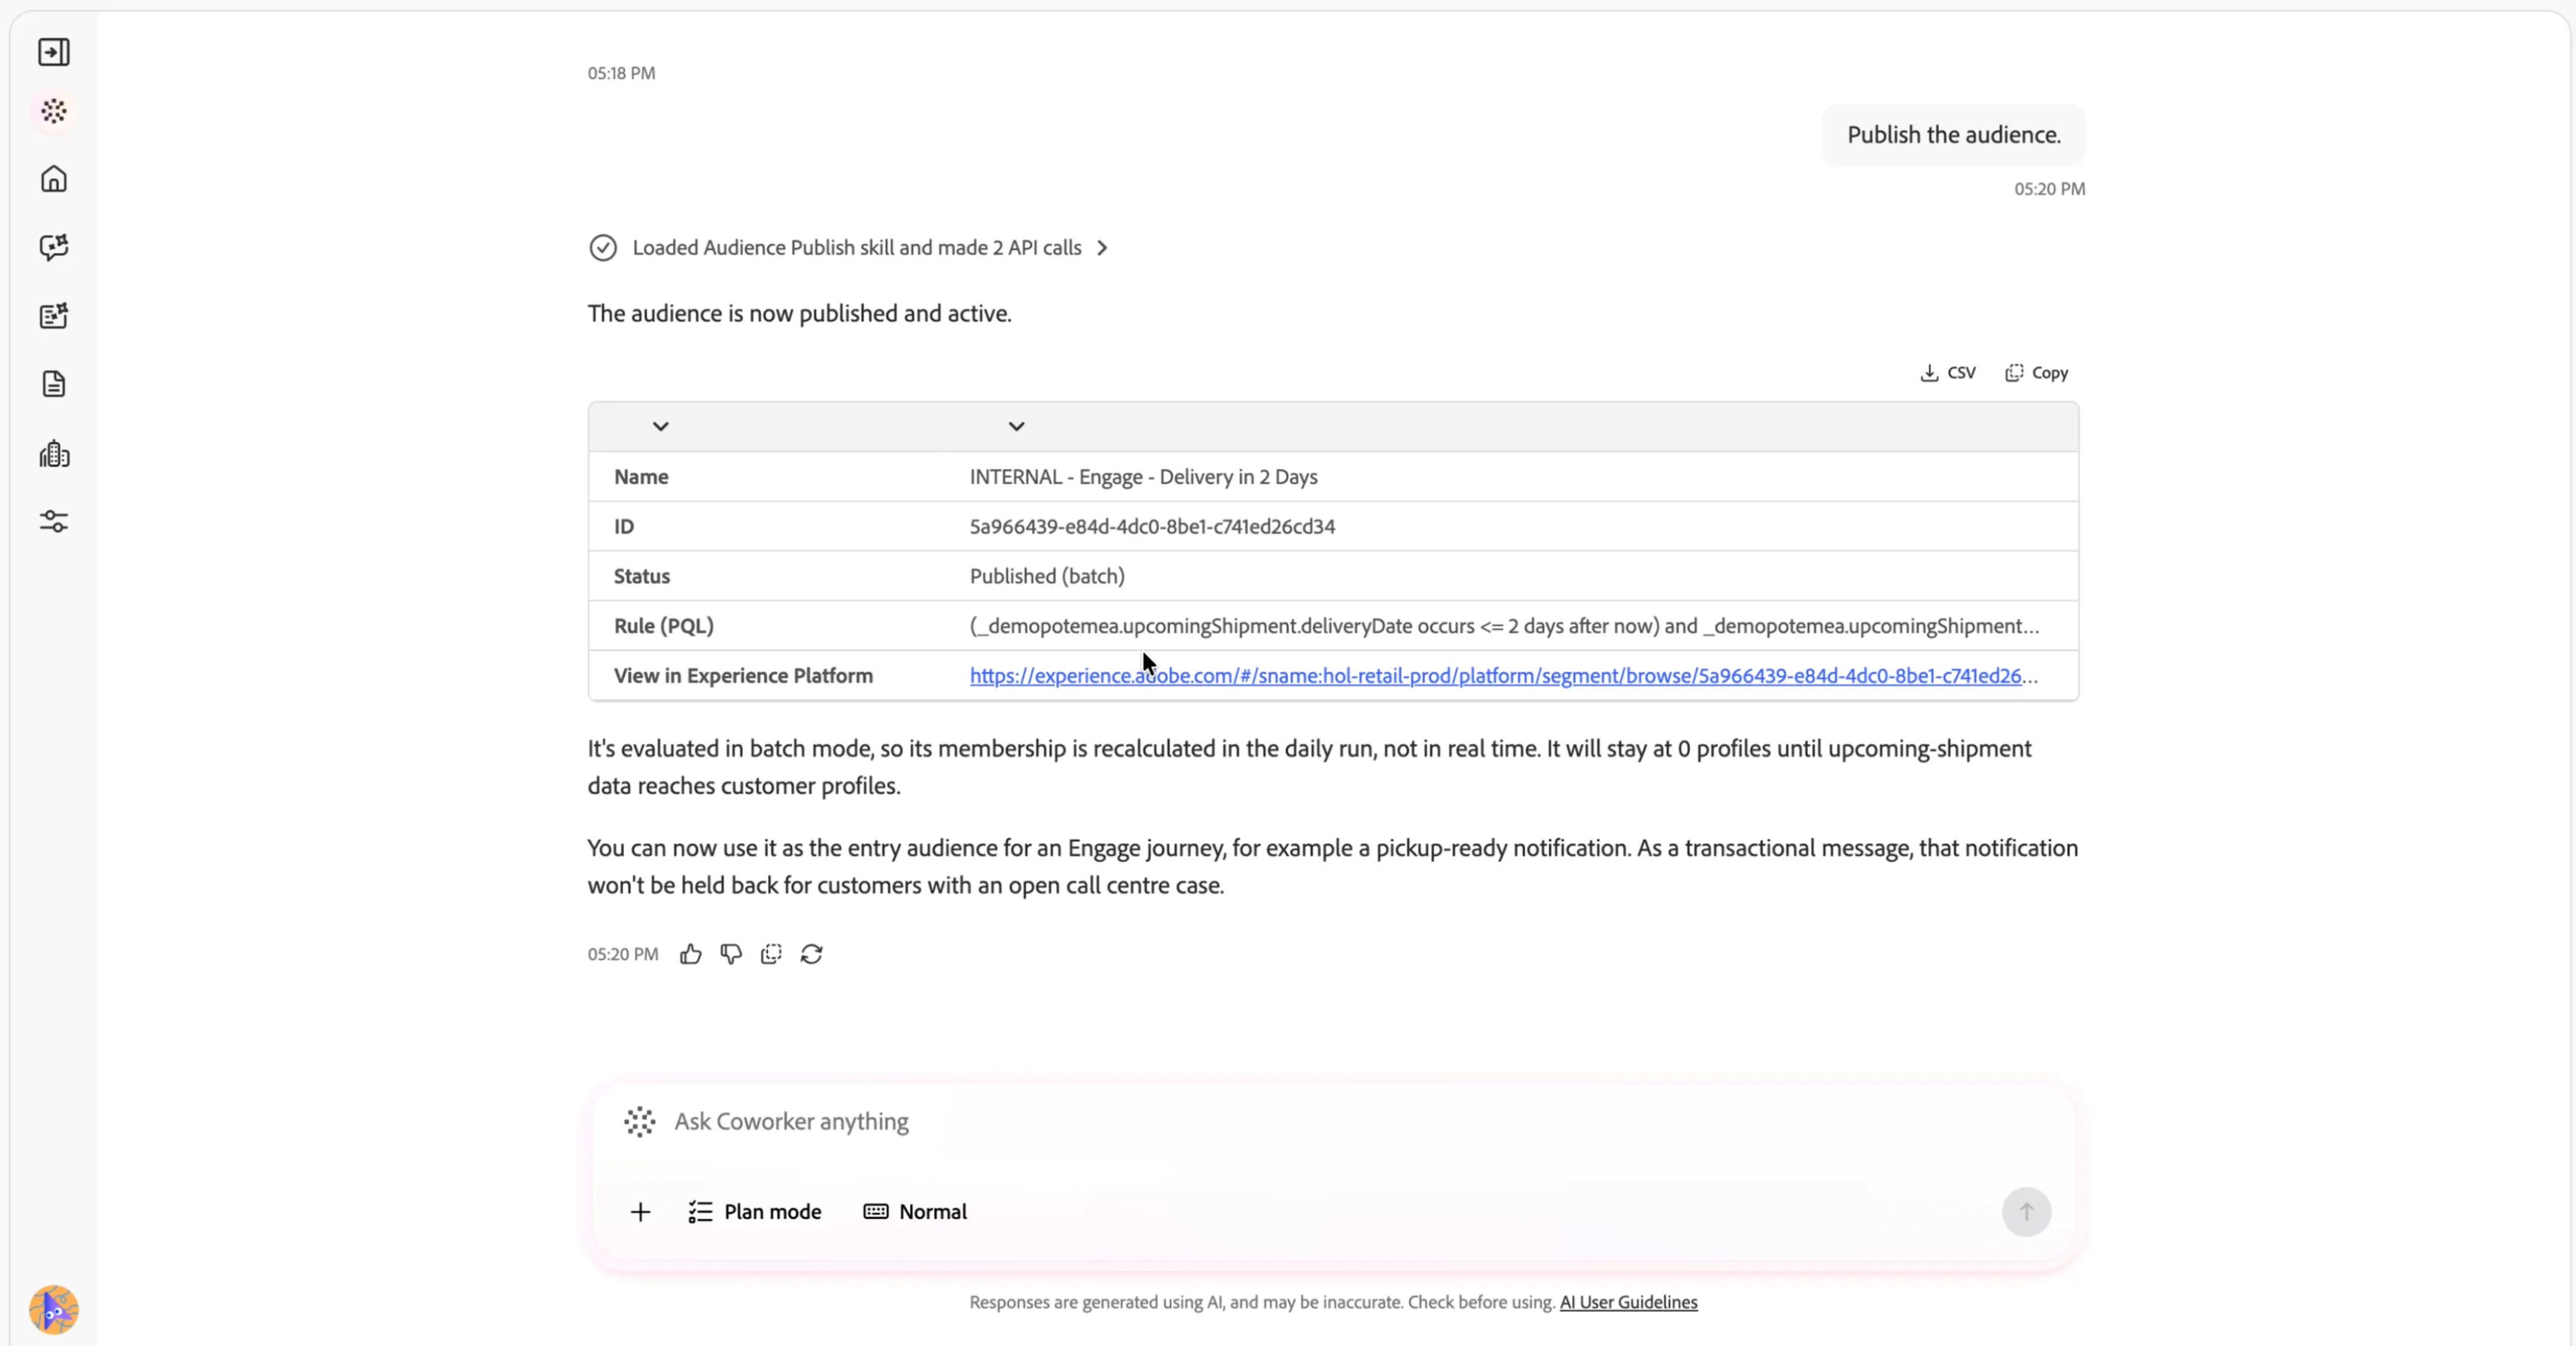This screenshot has height=1346, width=2576.
Task: Open the document icon in sidebar
Action: [x=54, y=384]
